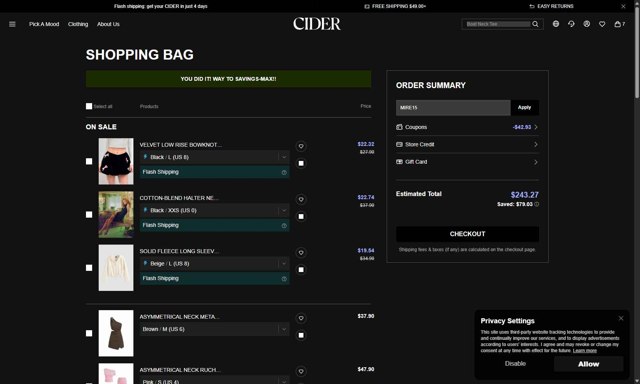Remove Cotton-Blend Halter item from bag

click(301, 216)
